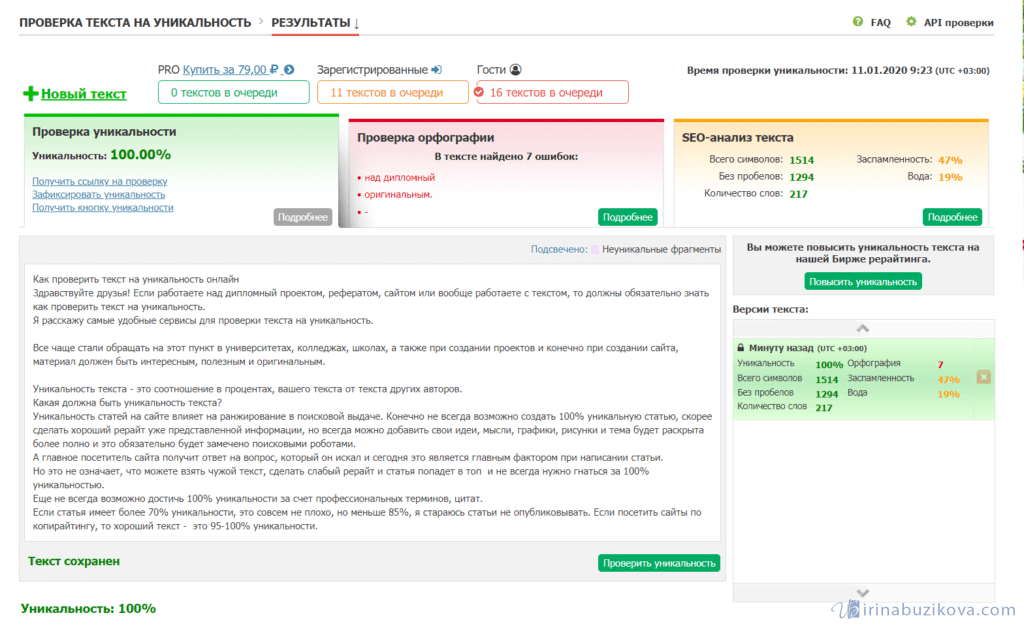
Task: Click the API проверки gear icon
Action: (x=911, y=22)
